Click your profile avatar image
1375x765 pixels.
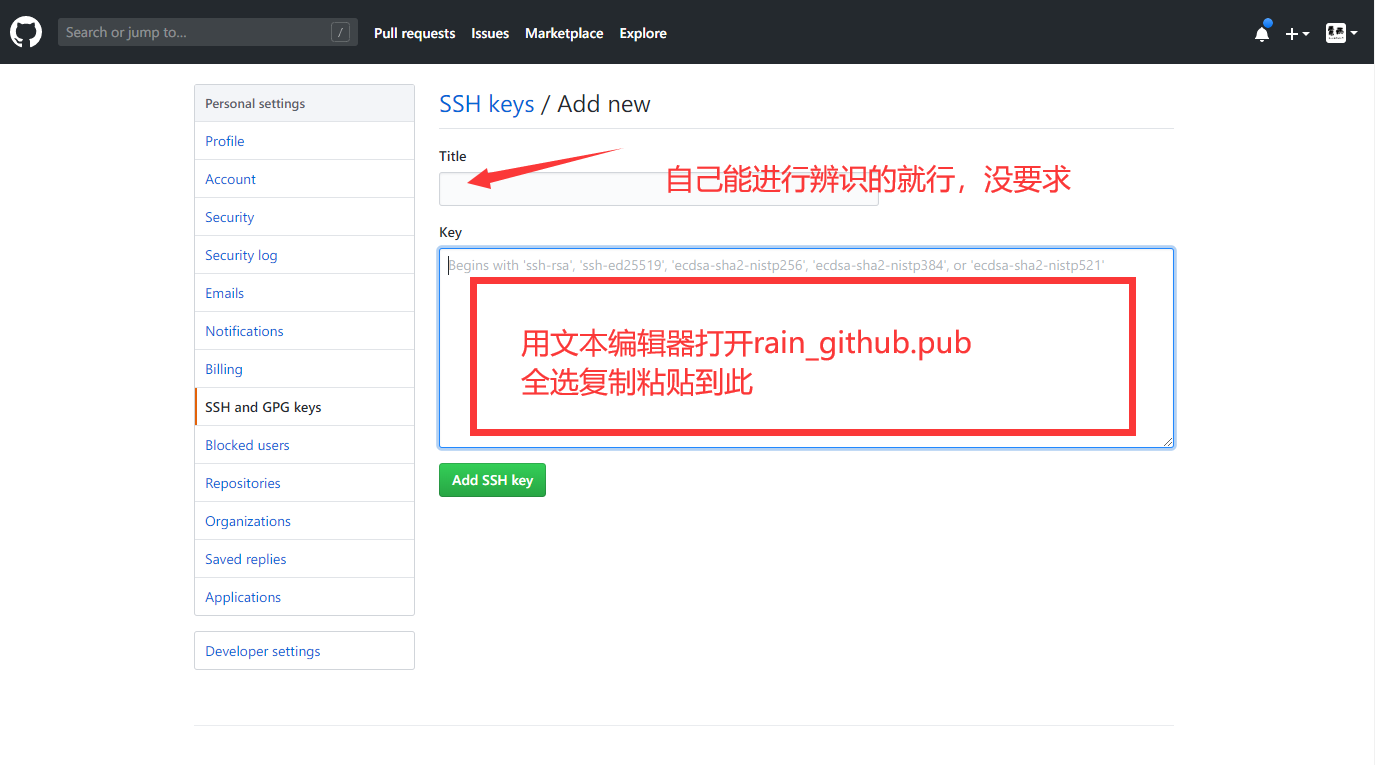(x=1334, y=32)
